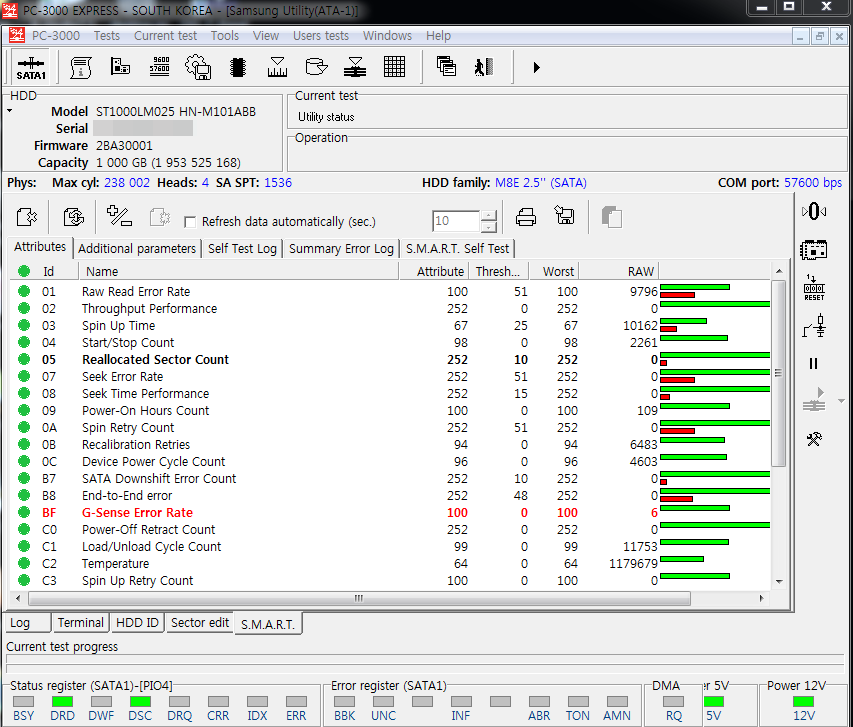Viewport: 853px width, 727px height.
Task: Open the Tools menu
Action: pos(225,36)
